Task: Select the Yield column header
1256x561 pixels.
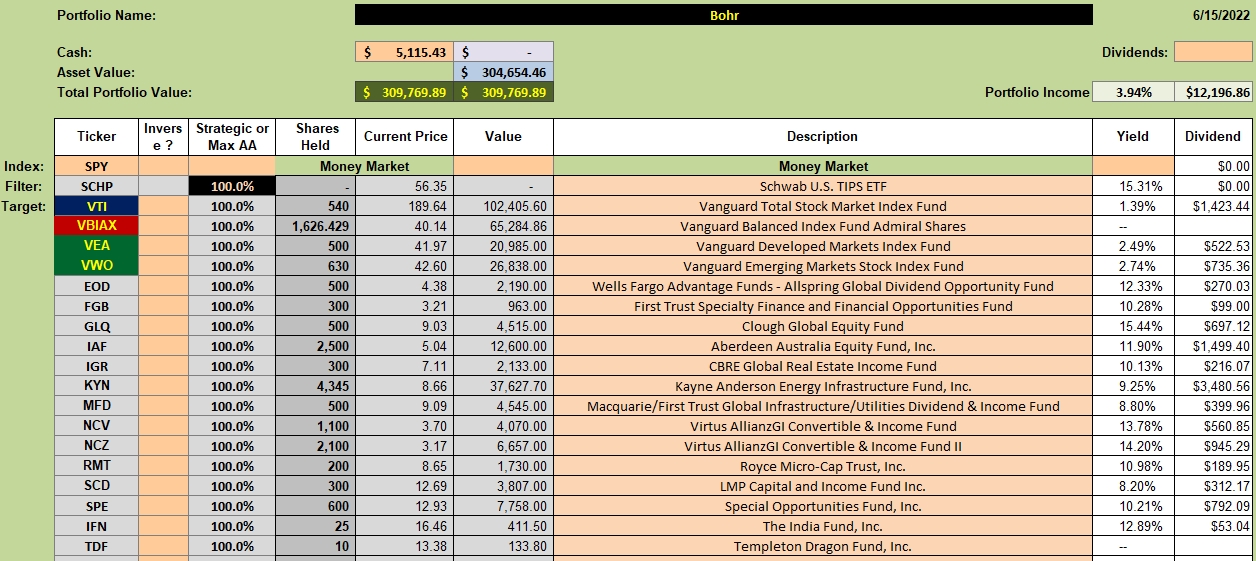Action: click(x=1133, y=137)
